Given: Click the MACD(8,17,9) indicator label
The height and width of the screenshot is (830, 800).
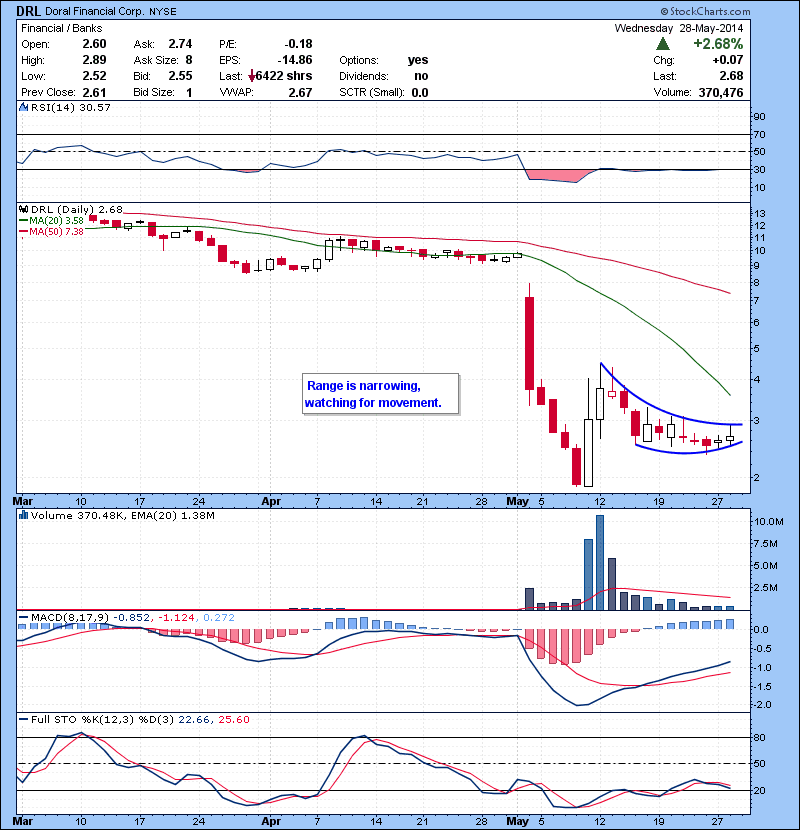Looking at the screenshot, I should (70, 617).
